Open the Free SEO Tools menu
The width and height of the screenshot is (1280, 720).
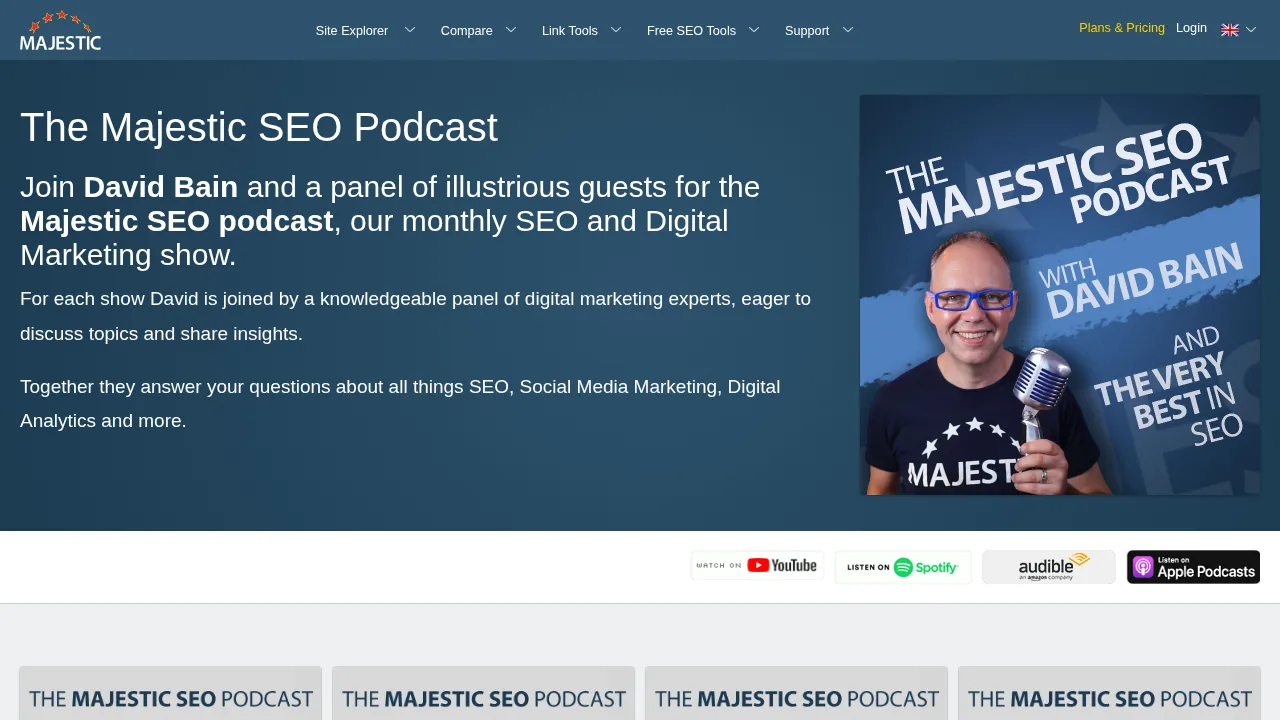pos(691,31)
